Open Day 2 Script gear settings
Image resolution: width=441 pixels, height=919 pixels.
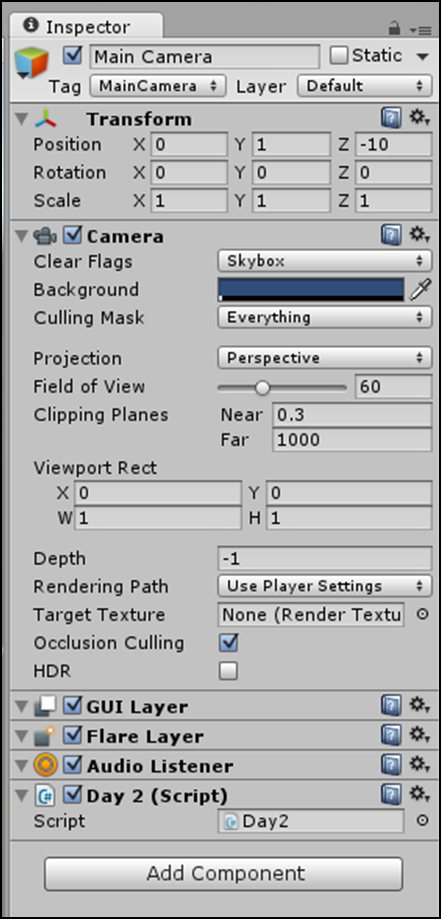point(419,794)
